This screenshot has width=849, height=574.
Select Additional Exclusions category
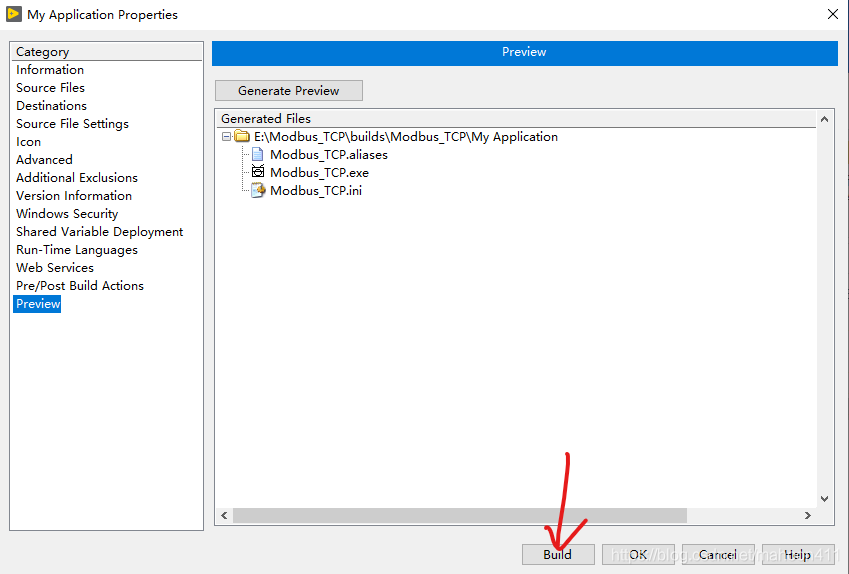click(77, 178)
